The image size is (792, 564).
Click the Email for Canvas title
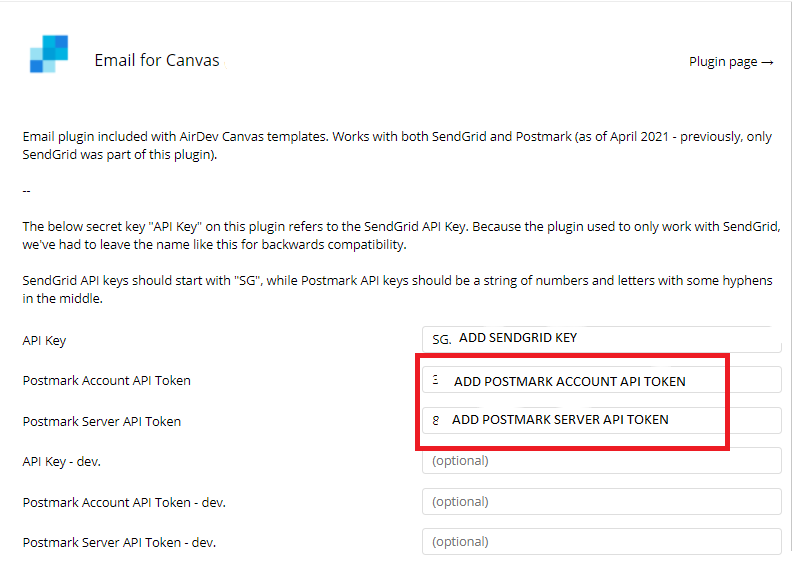[156, 61]
